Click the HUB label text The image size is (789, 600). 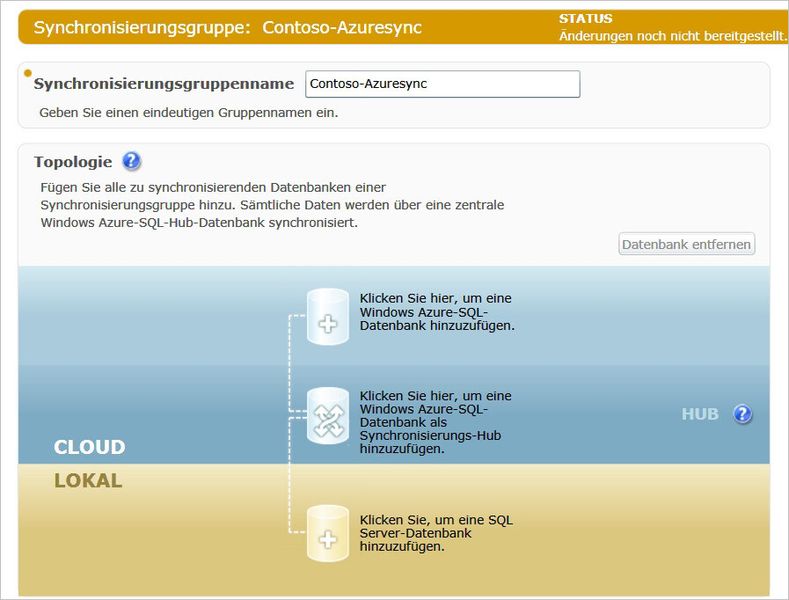pos(700,414)
